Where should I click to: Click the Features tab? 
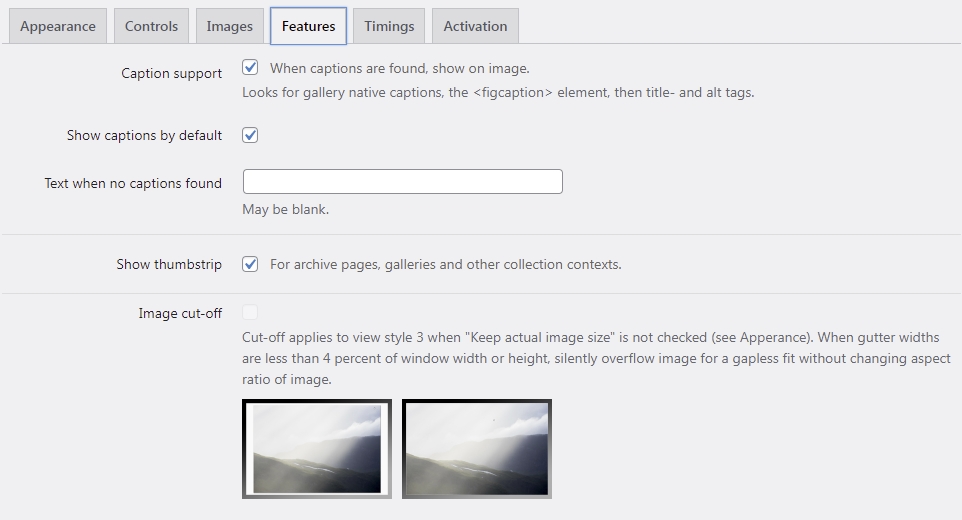(309, 26)
